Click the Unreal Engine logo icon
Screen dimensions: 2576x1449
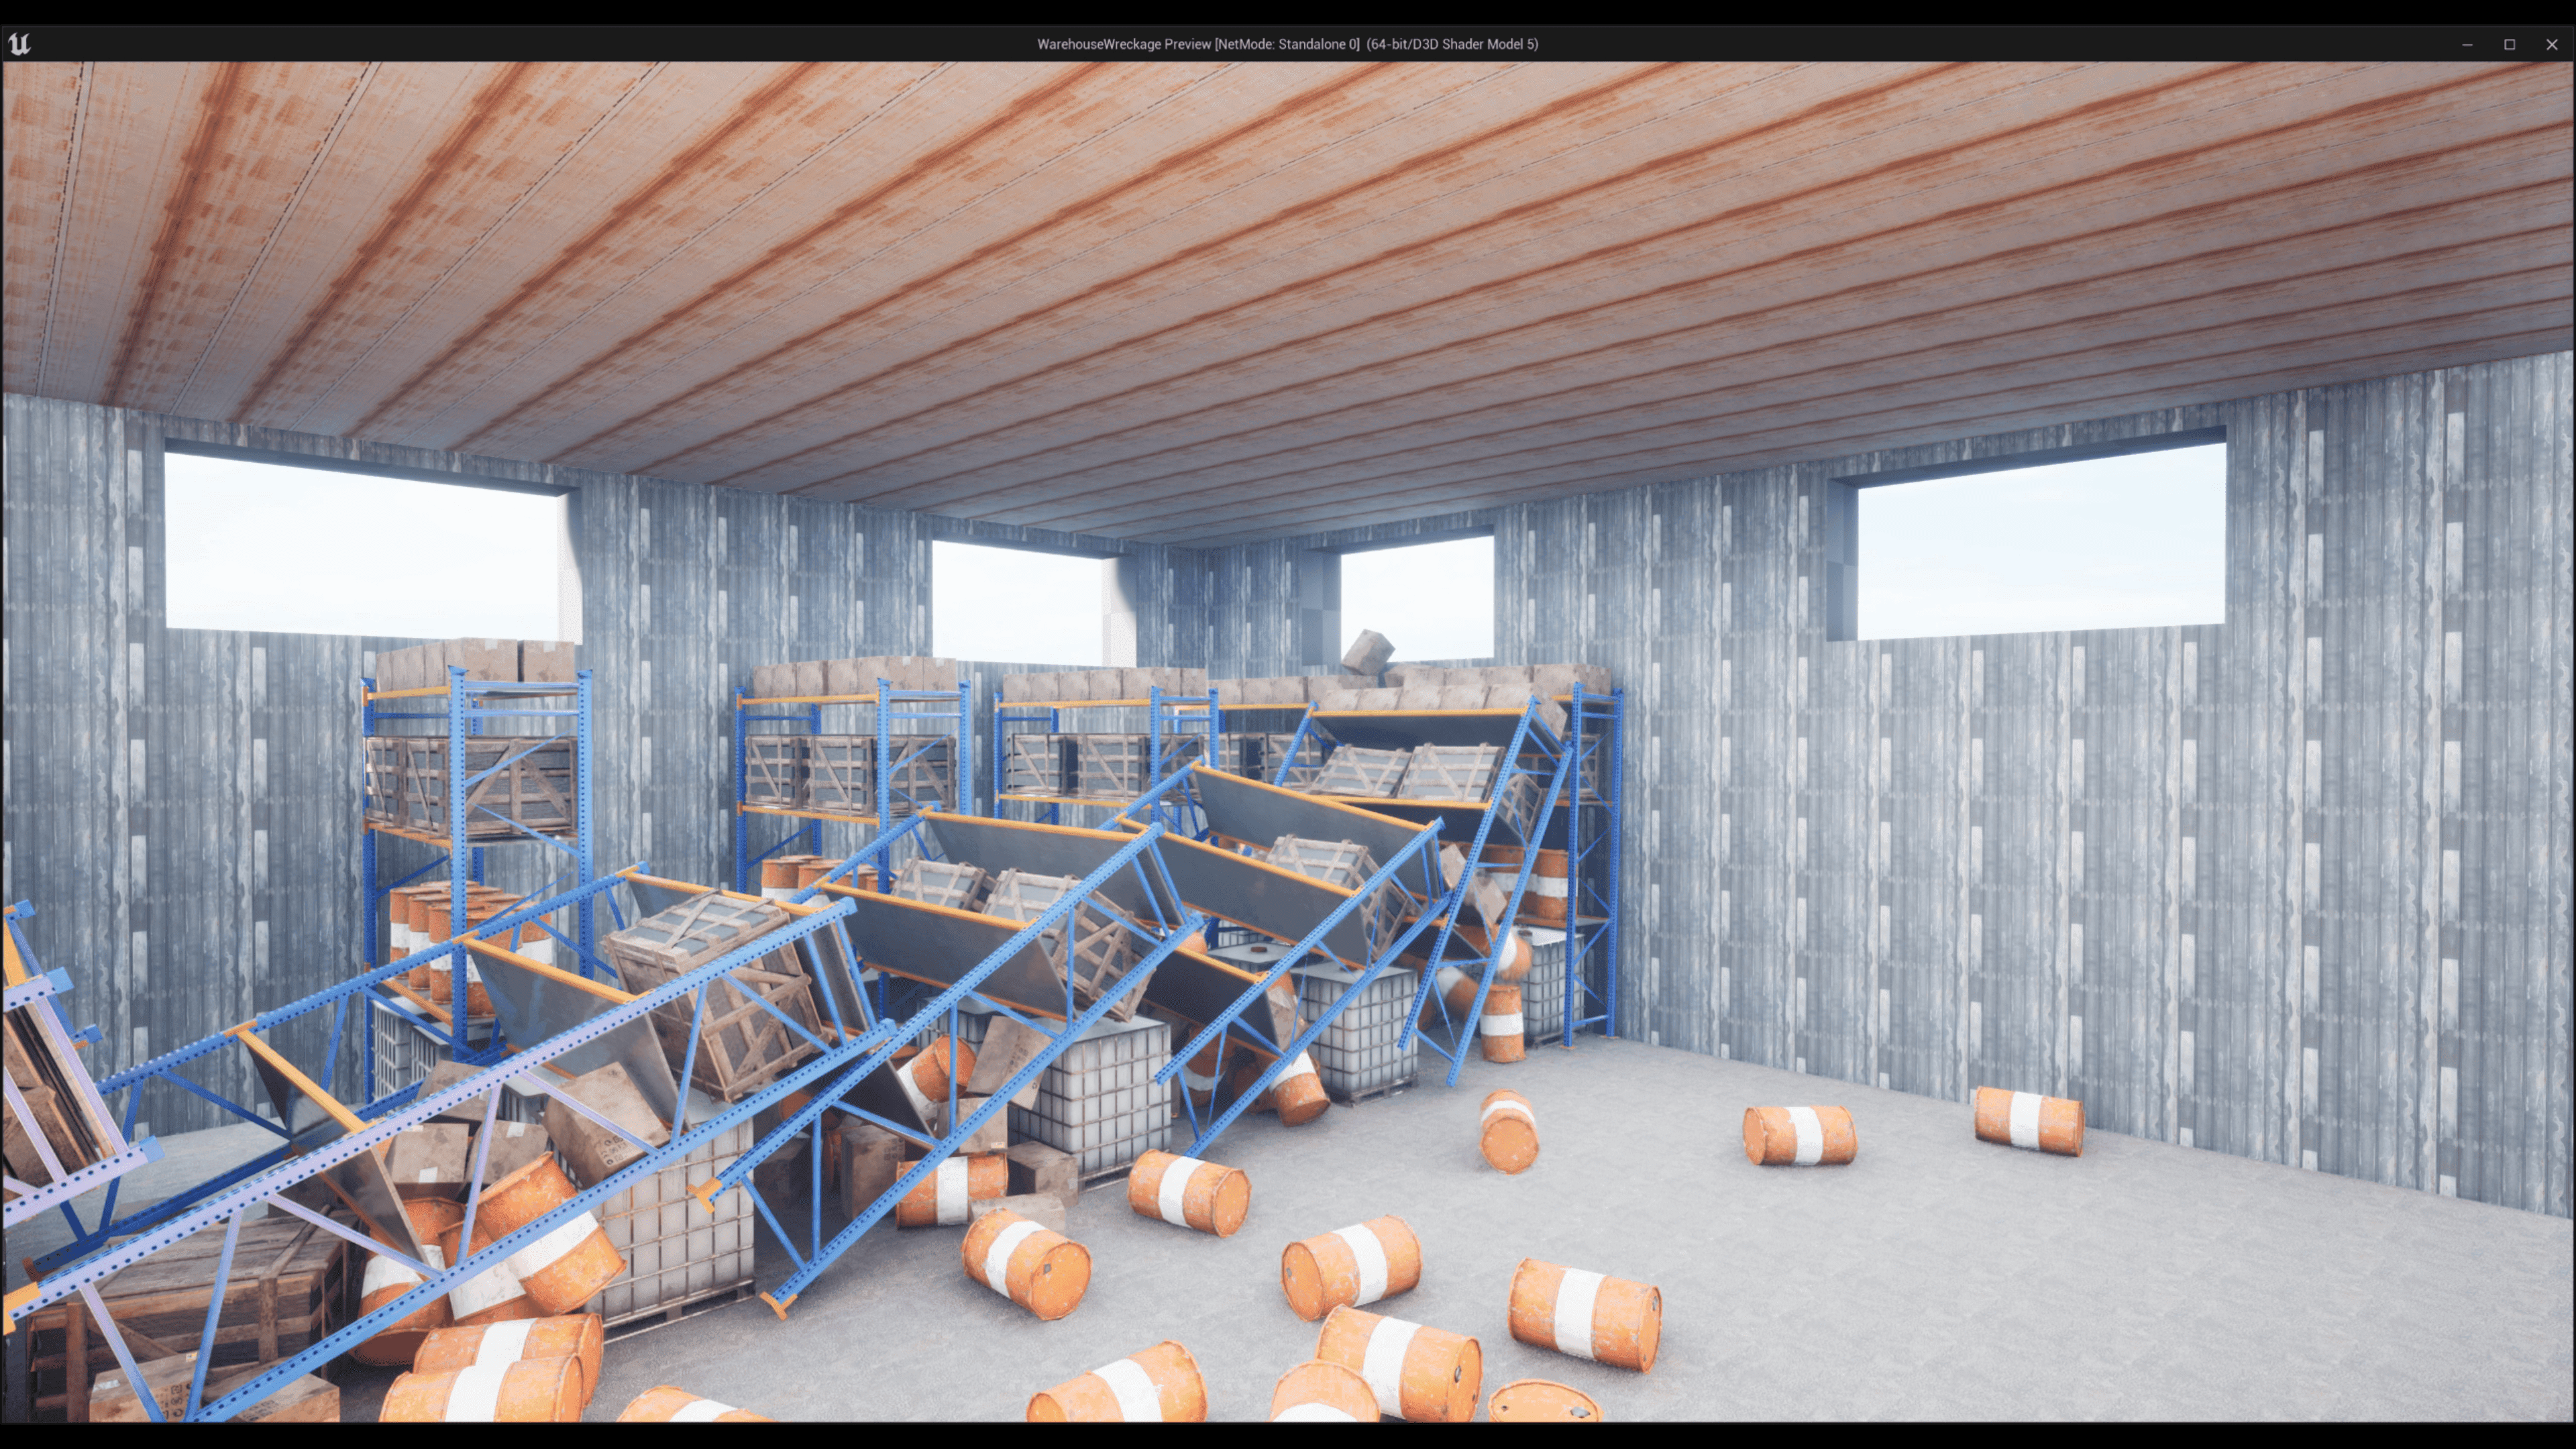[19, 44]
